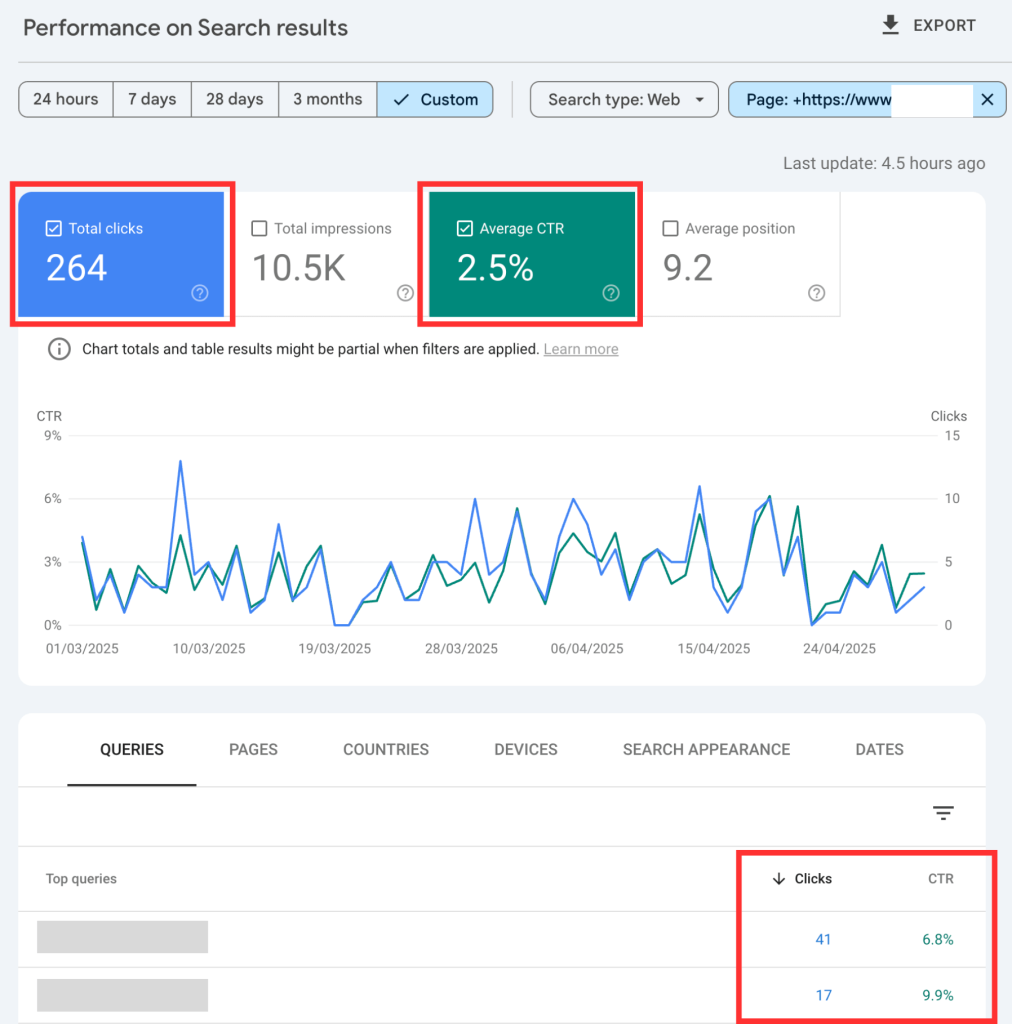Screen dimensions: 1012x1024
Task: Click the info icon beside chart totals notice
Action: 60,349
